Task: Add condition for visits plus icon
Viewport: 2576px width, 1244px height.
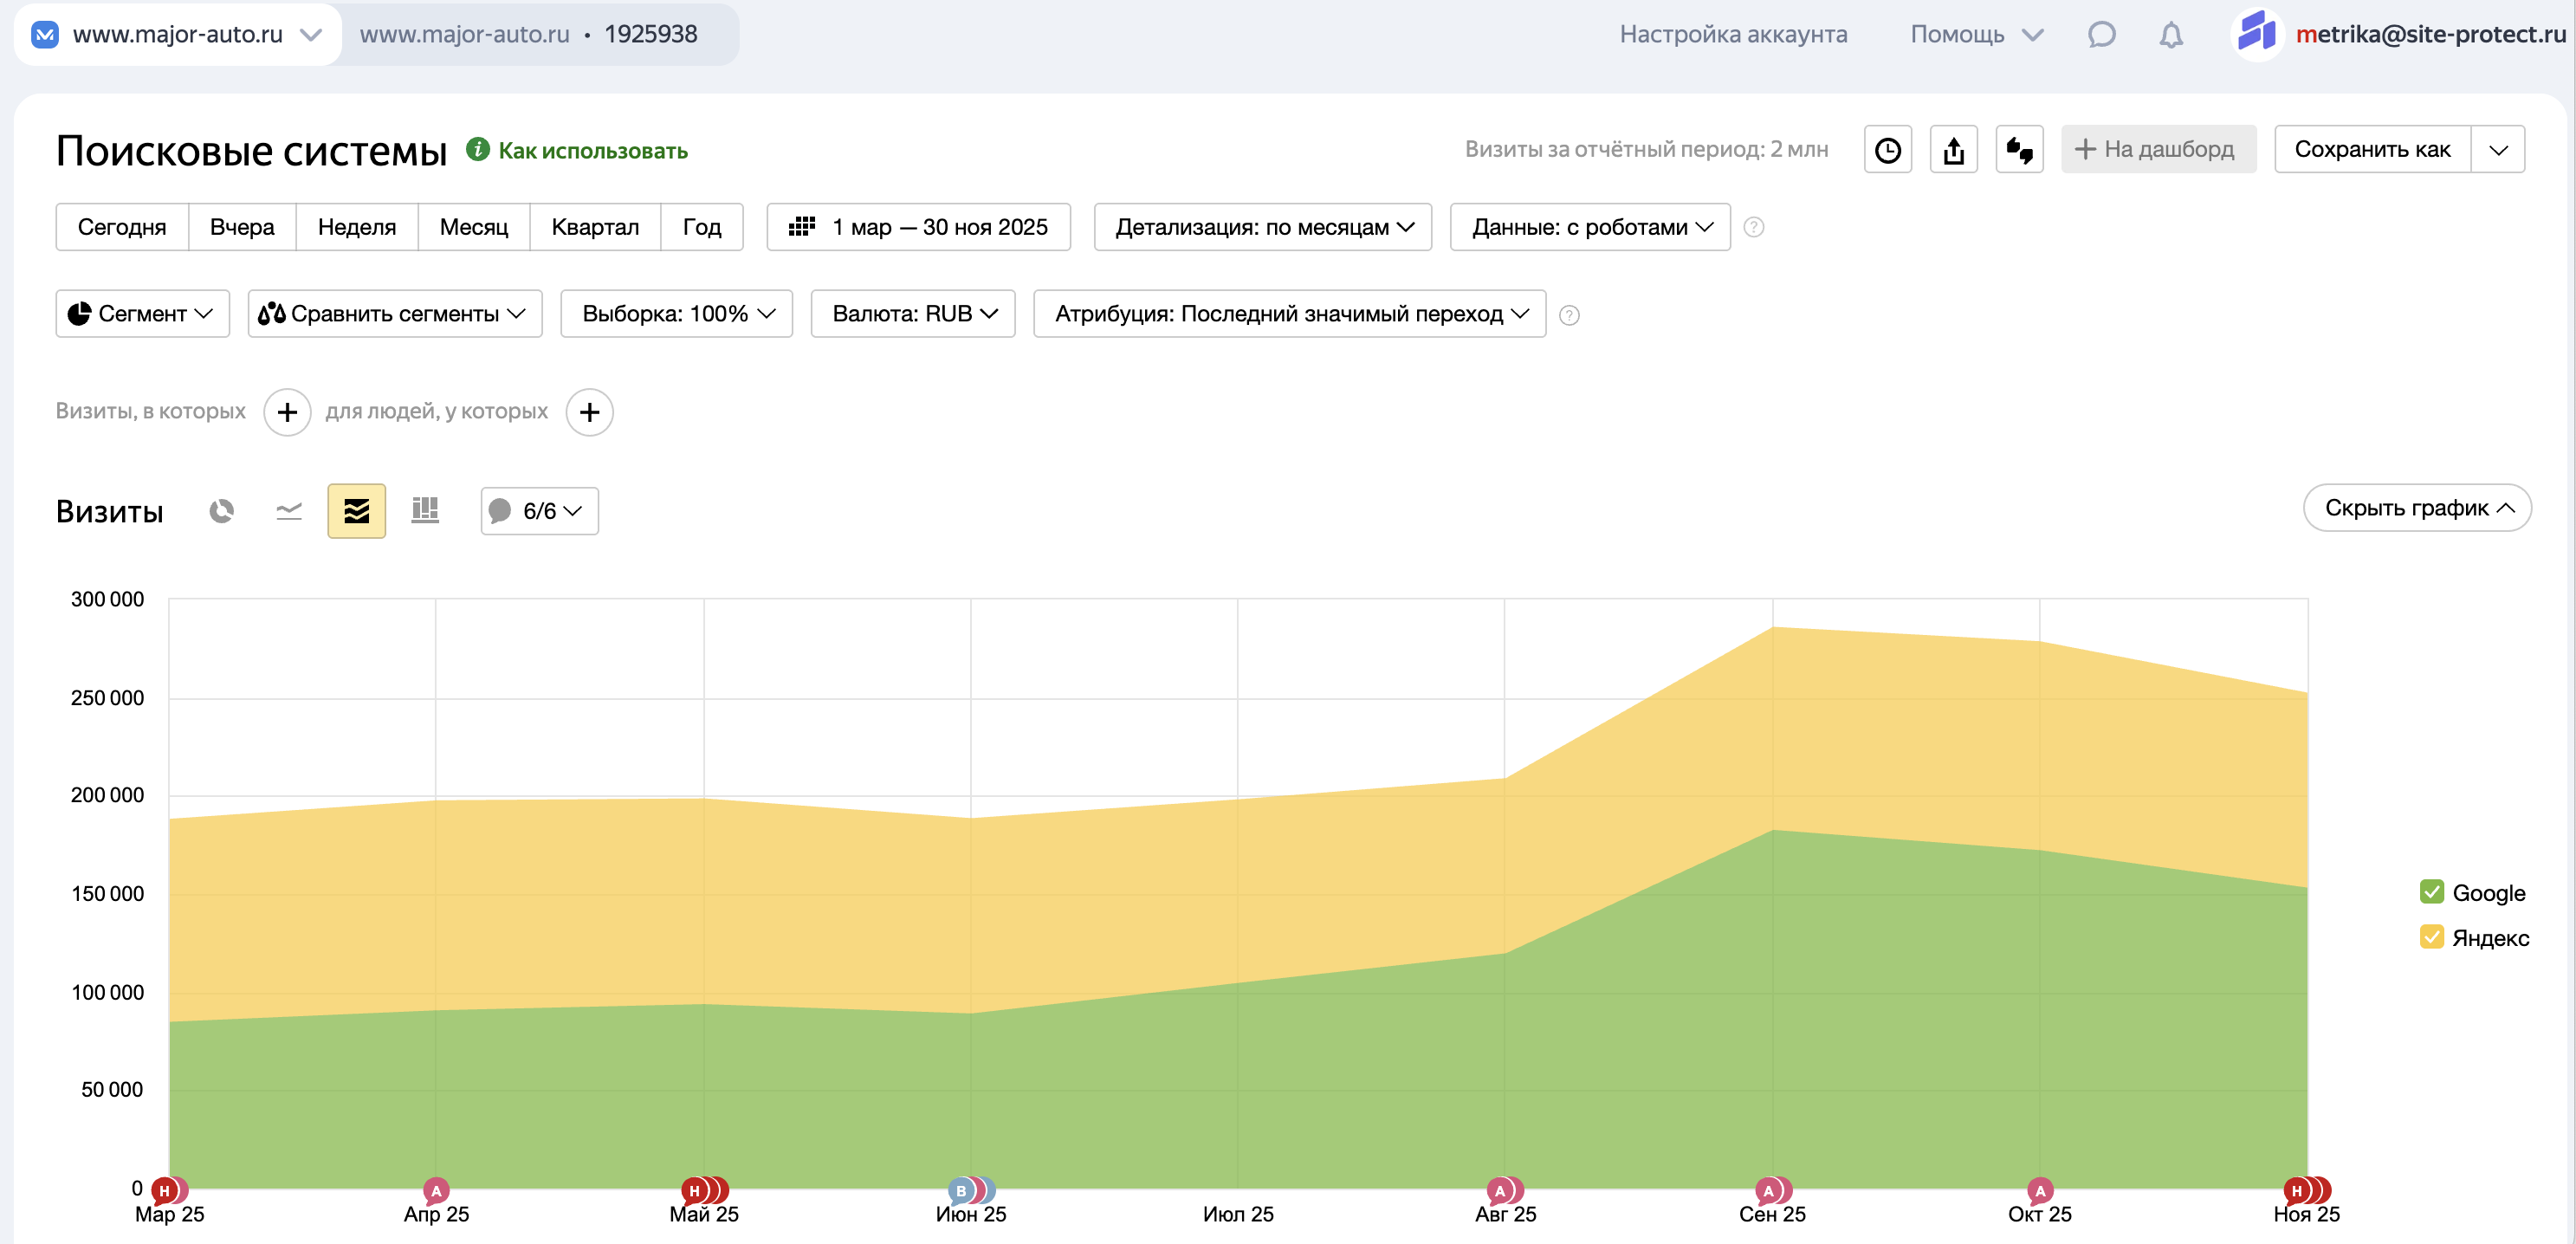Action: pyautogui.click(x=287, y=412)
